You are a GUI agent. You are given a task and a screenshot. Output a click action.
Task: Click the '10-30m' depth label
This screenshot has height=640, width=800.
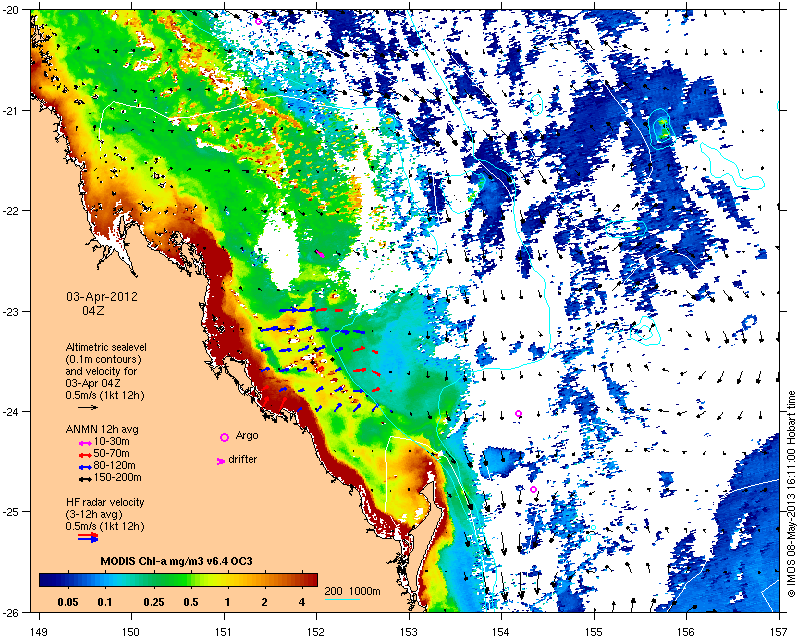(x=112, y=441)
